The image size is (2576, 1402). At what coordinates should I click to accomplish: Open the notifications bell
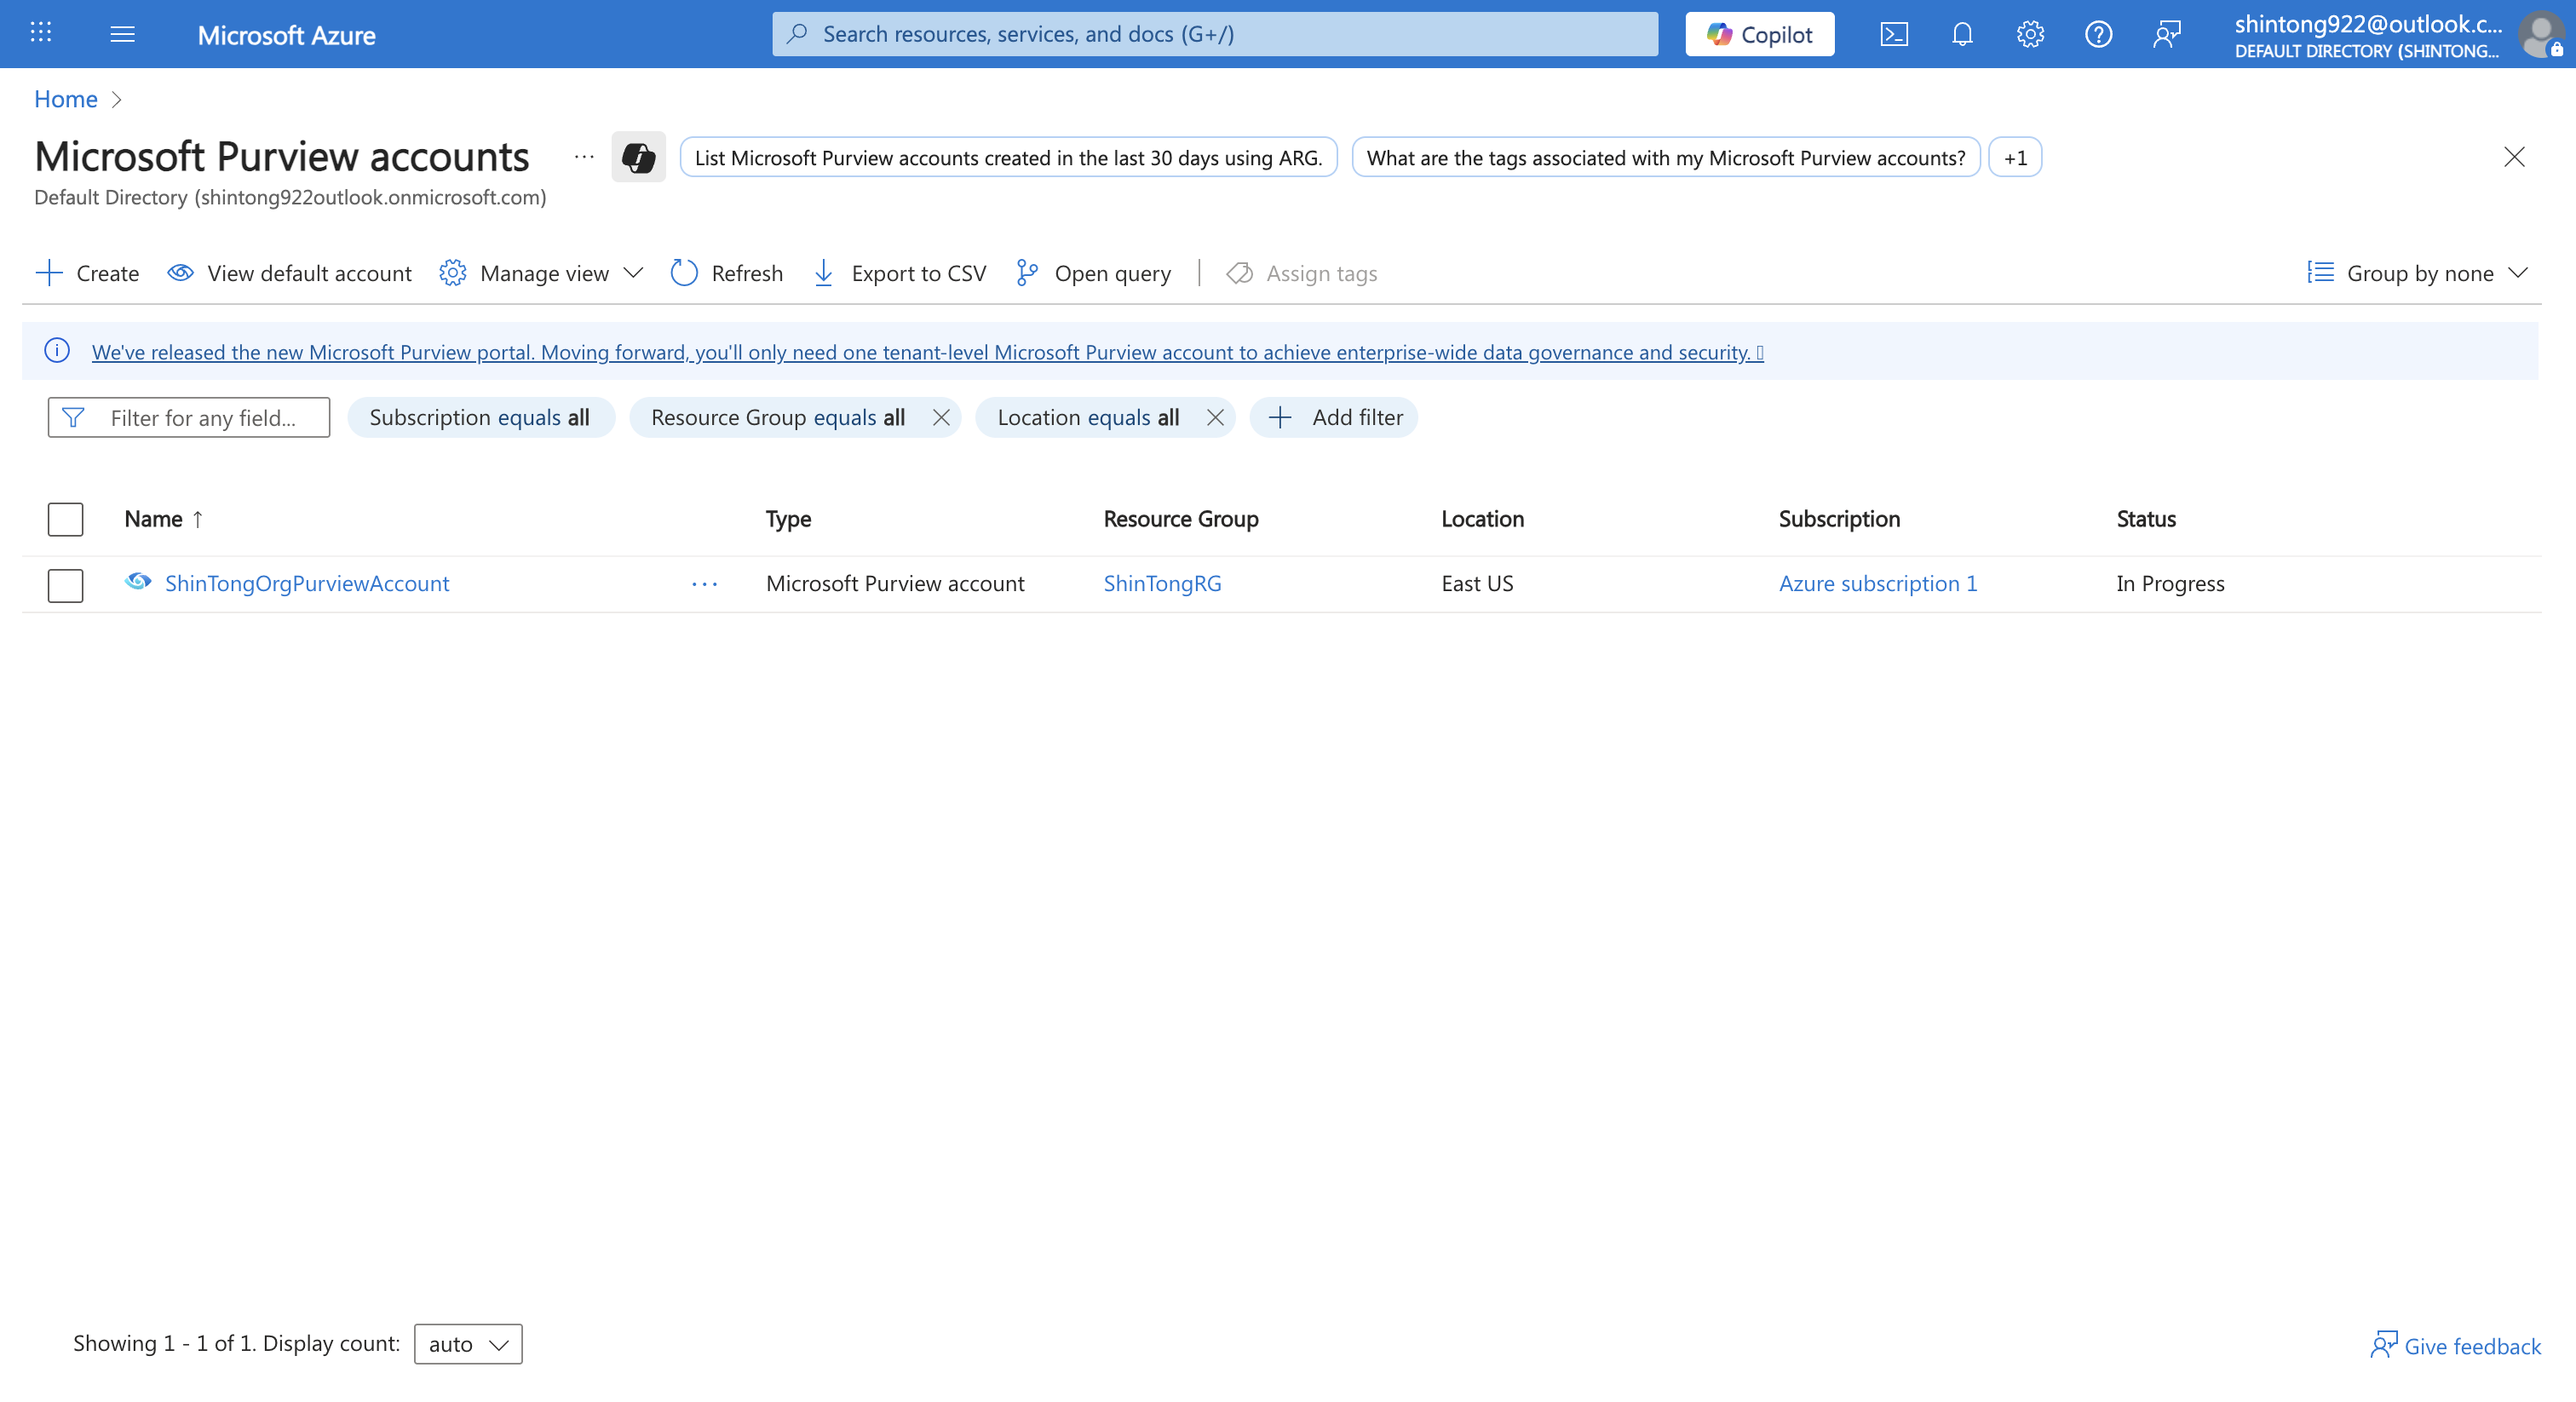tap(1962, 33)
